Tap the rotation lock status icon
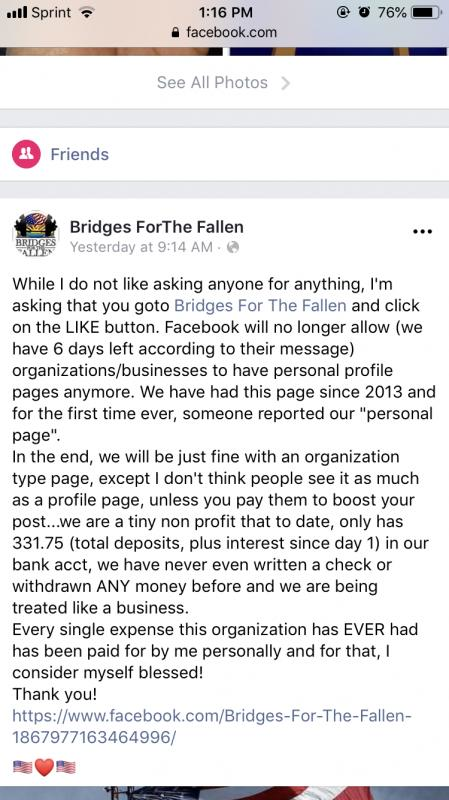Image resolution: width=449 pixels, height=800 pixels. (x=343, y=12)
